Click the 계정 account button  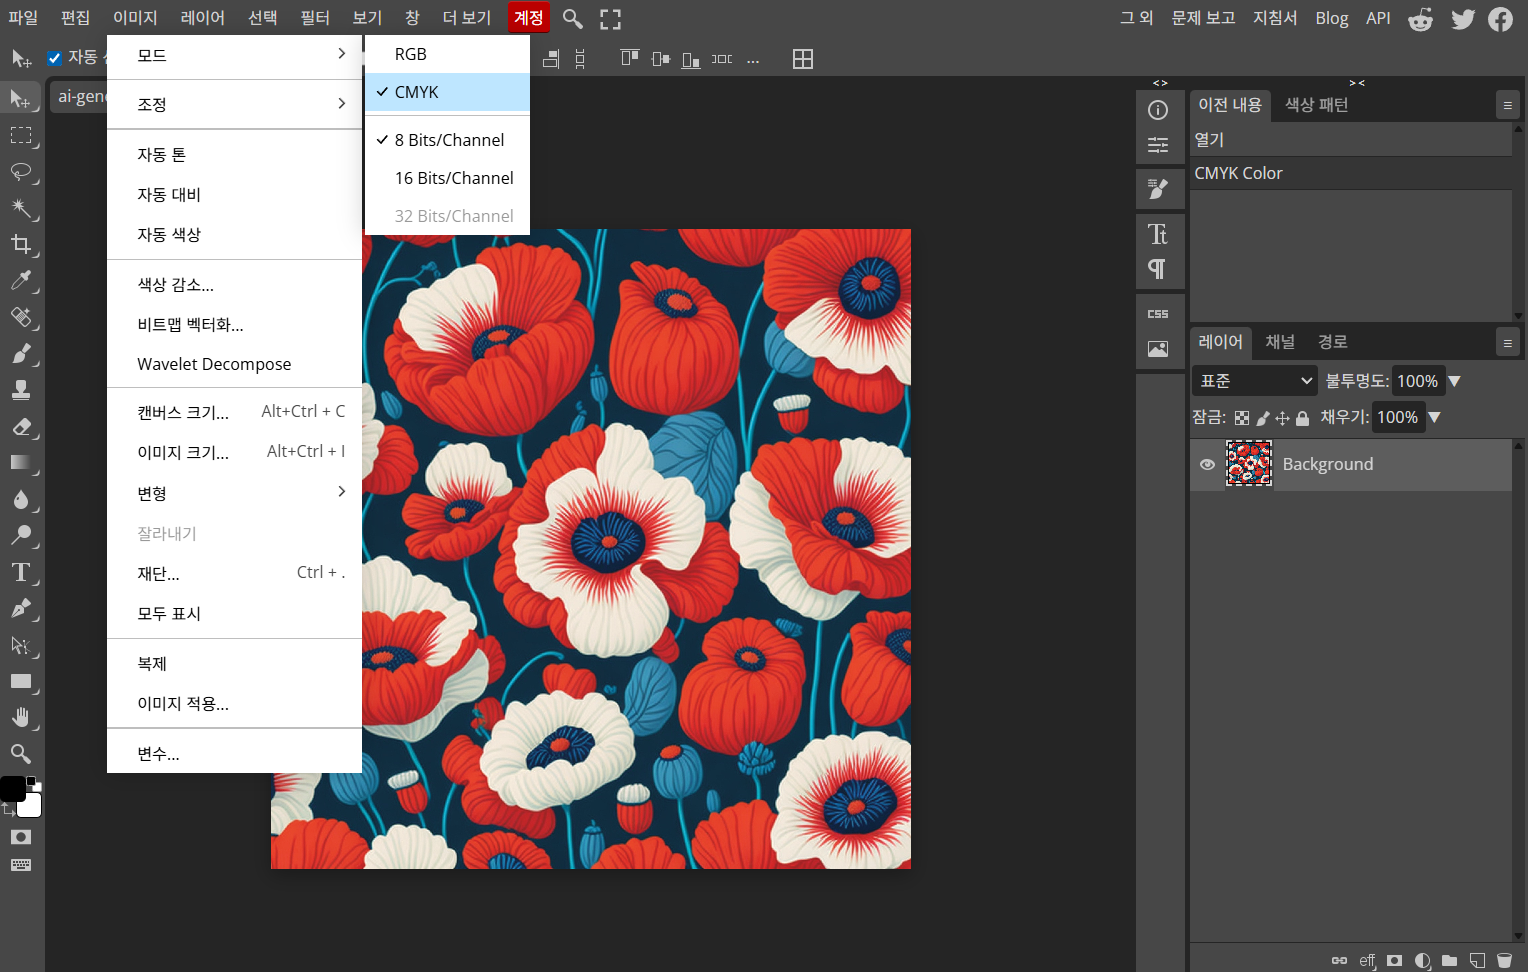pyautogui.click(x=528, y=18)
